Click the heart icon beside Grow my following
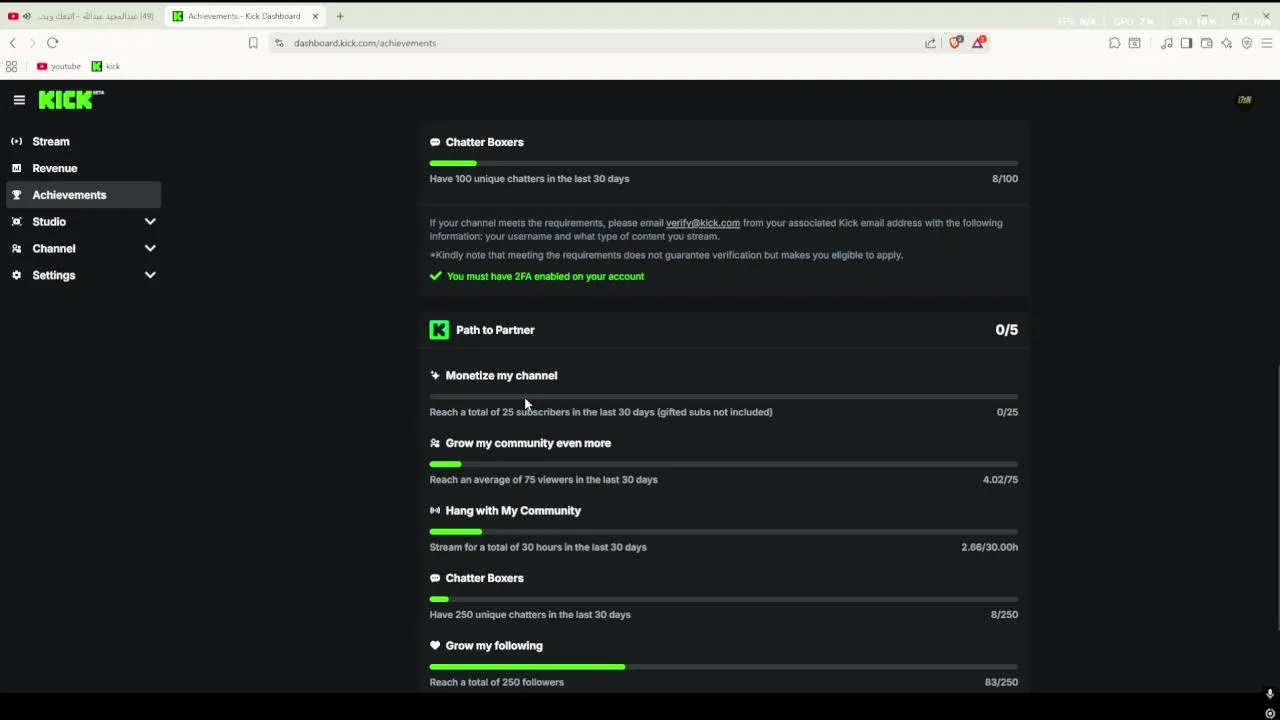 [435, 646]
